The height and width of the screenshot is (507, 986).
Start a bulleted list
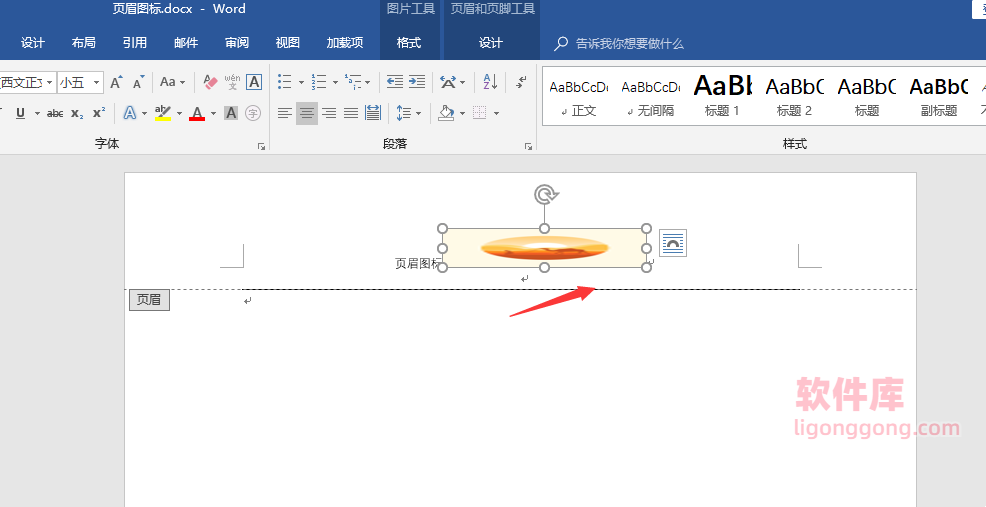(285, 82)
